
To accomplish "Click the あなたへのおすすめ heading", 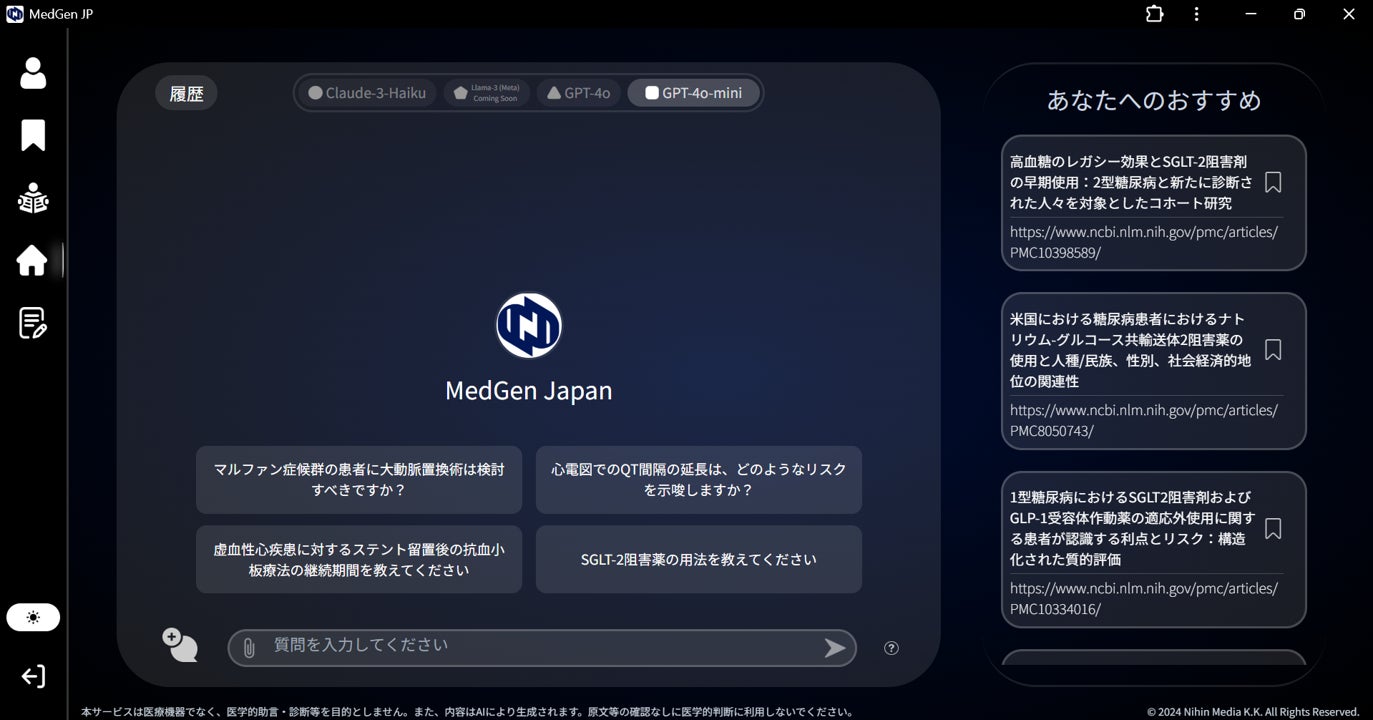I will pos(1154,100).
